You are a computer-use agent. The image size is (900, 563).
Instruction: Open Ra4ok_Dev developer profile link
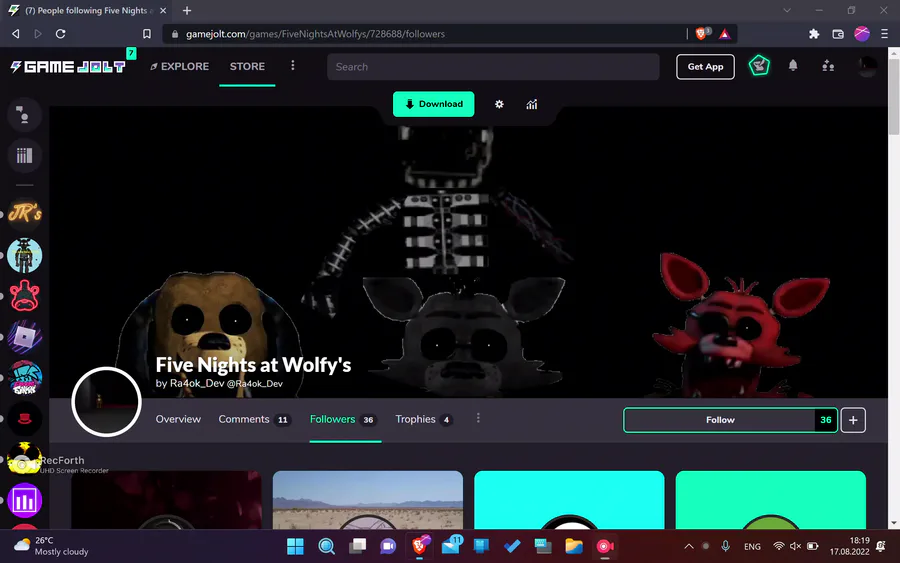pyautogui.click(x=219, y=383)
